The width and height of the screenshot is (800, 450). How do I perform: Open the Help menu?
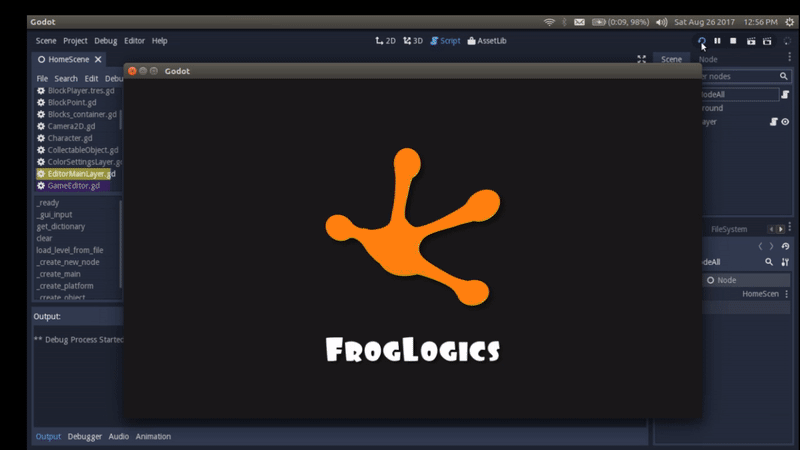[x=159, y=41]
